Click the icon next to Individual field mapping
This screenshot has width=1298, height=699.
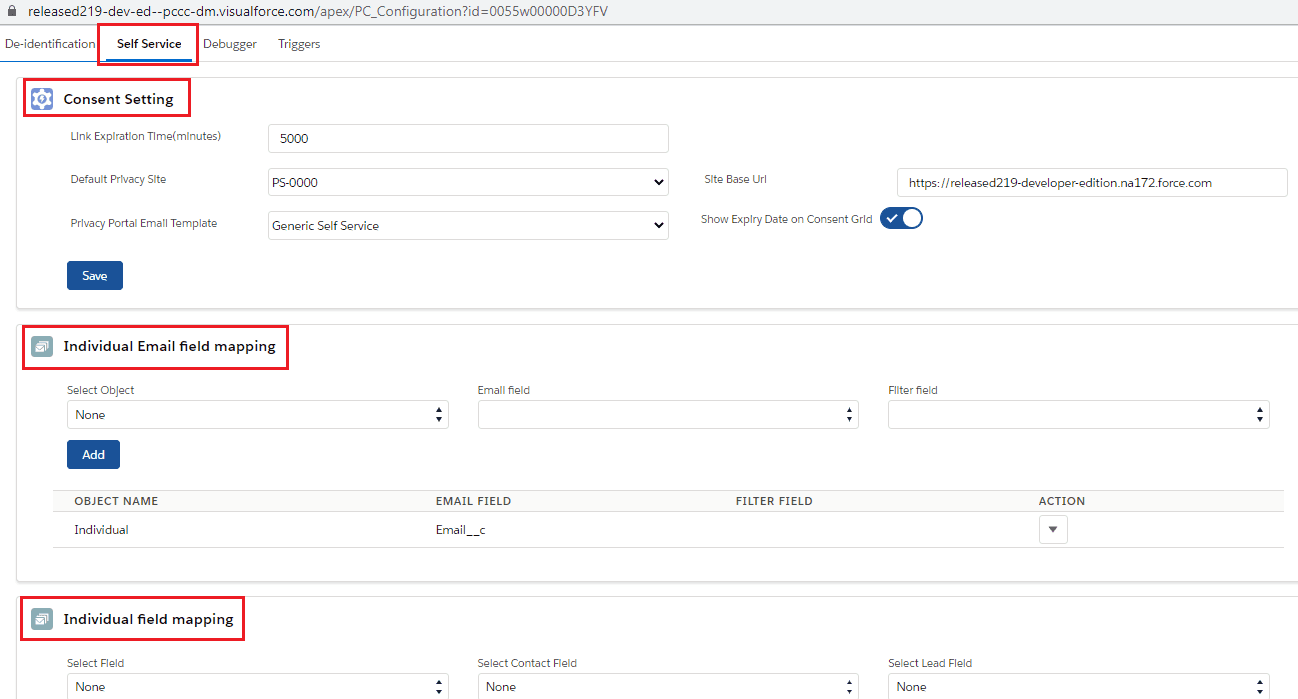[x=41, y=618]
